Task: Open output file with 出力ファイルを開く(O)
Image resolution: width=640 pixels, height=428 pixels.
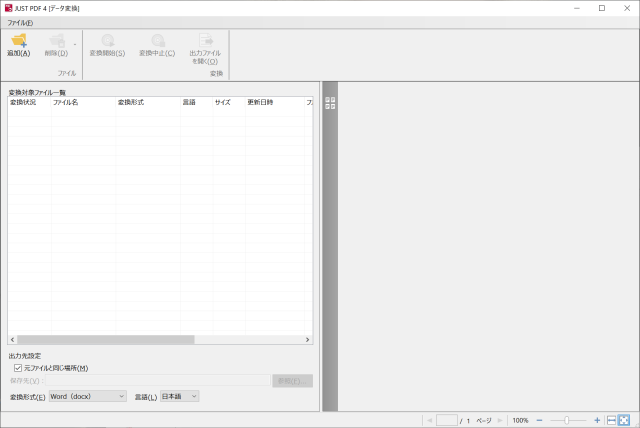Action: click(205, 49)
